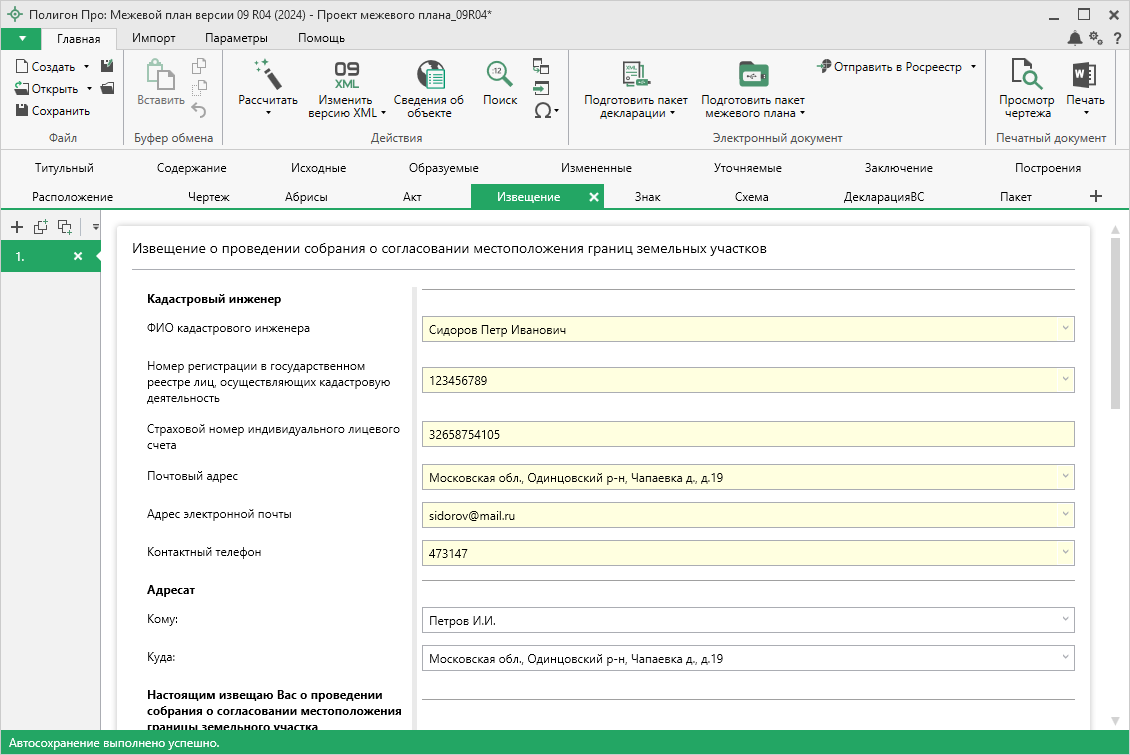Click the Поиск magnifier icon
The height and width of the screenshot is (755, 1130).
500,74
